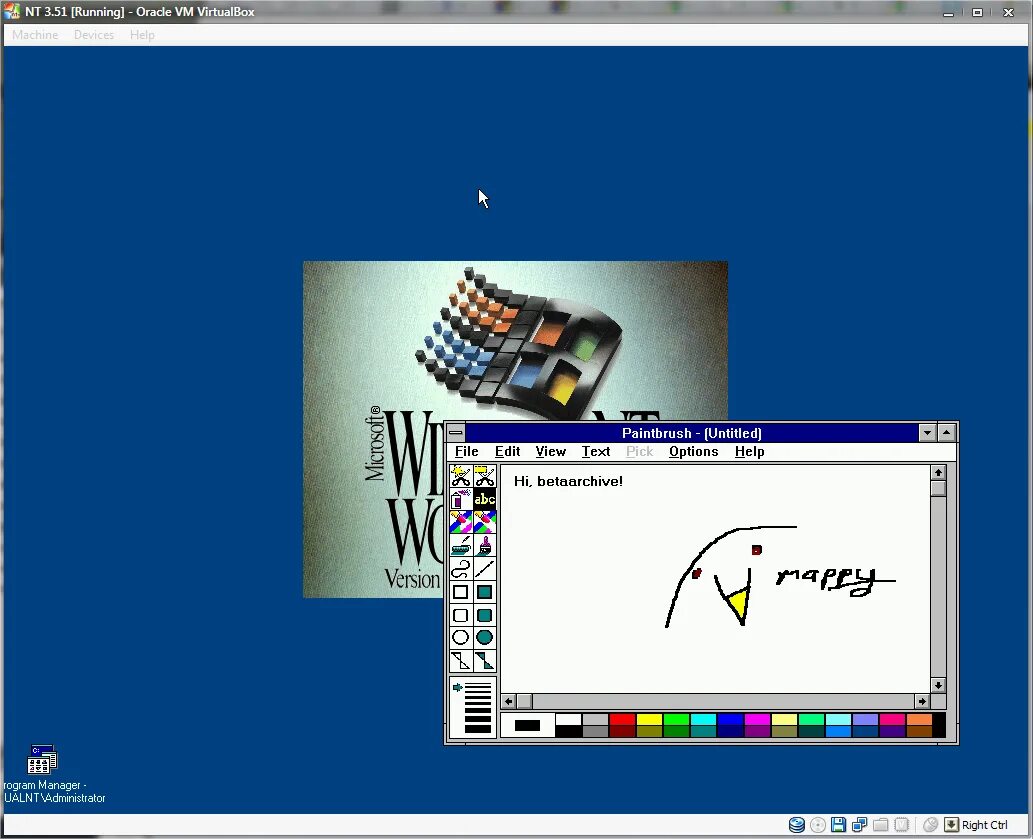Select the Line tool
The width and height of the screenshot is (1033, 839).
(x=483, y=568)
